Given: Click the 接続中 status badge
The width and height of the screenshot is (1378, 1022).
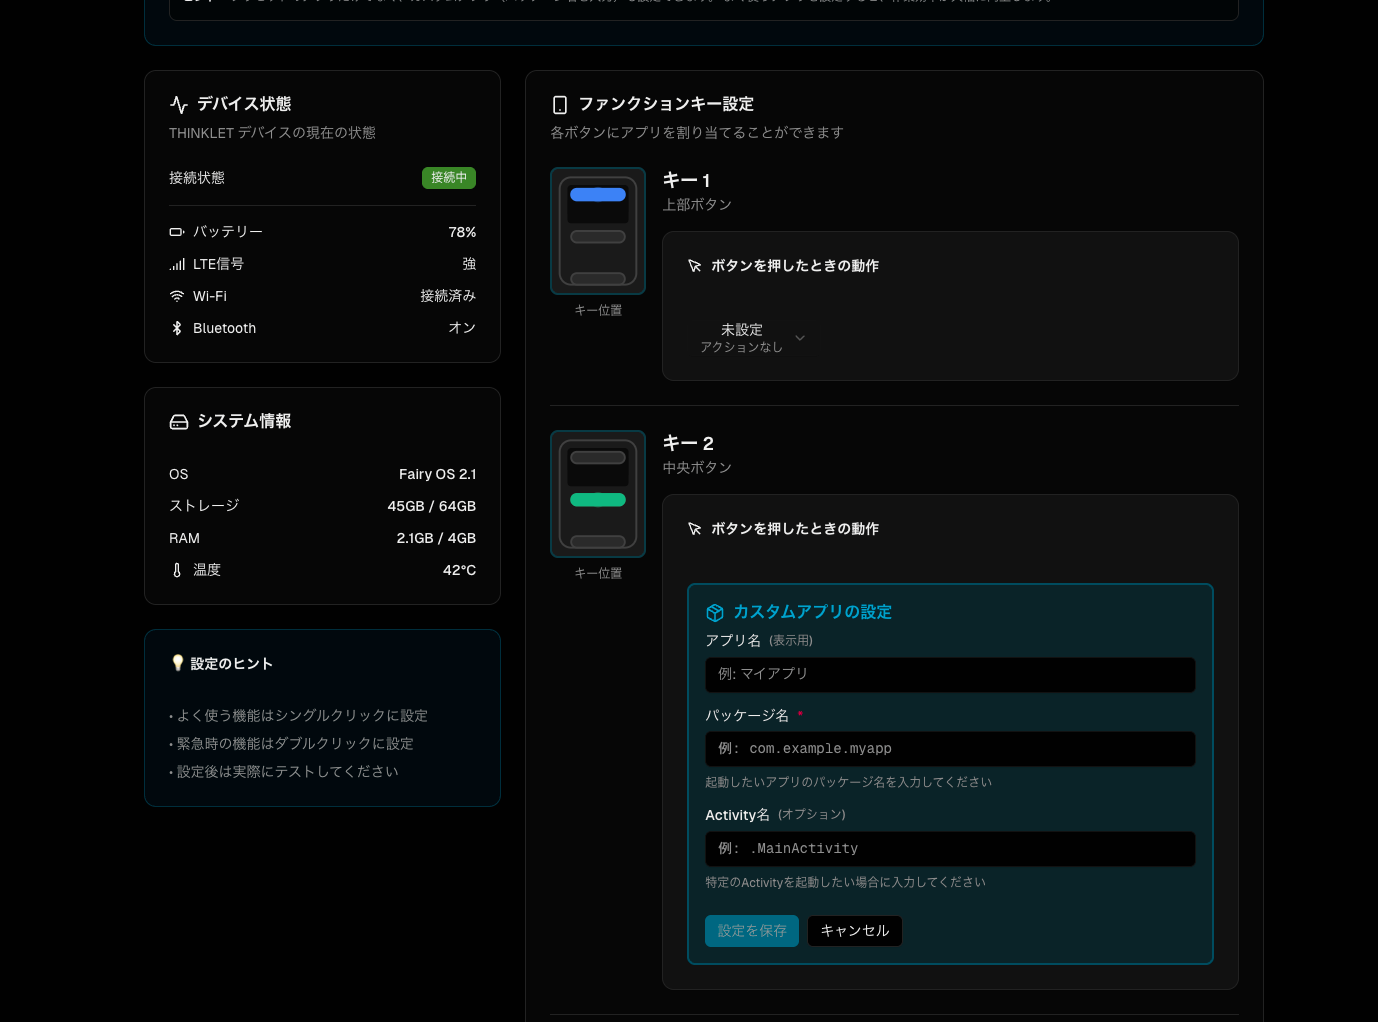Looking at the screenshot, I should point(449,178).
